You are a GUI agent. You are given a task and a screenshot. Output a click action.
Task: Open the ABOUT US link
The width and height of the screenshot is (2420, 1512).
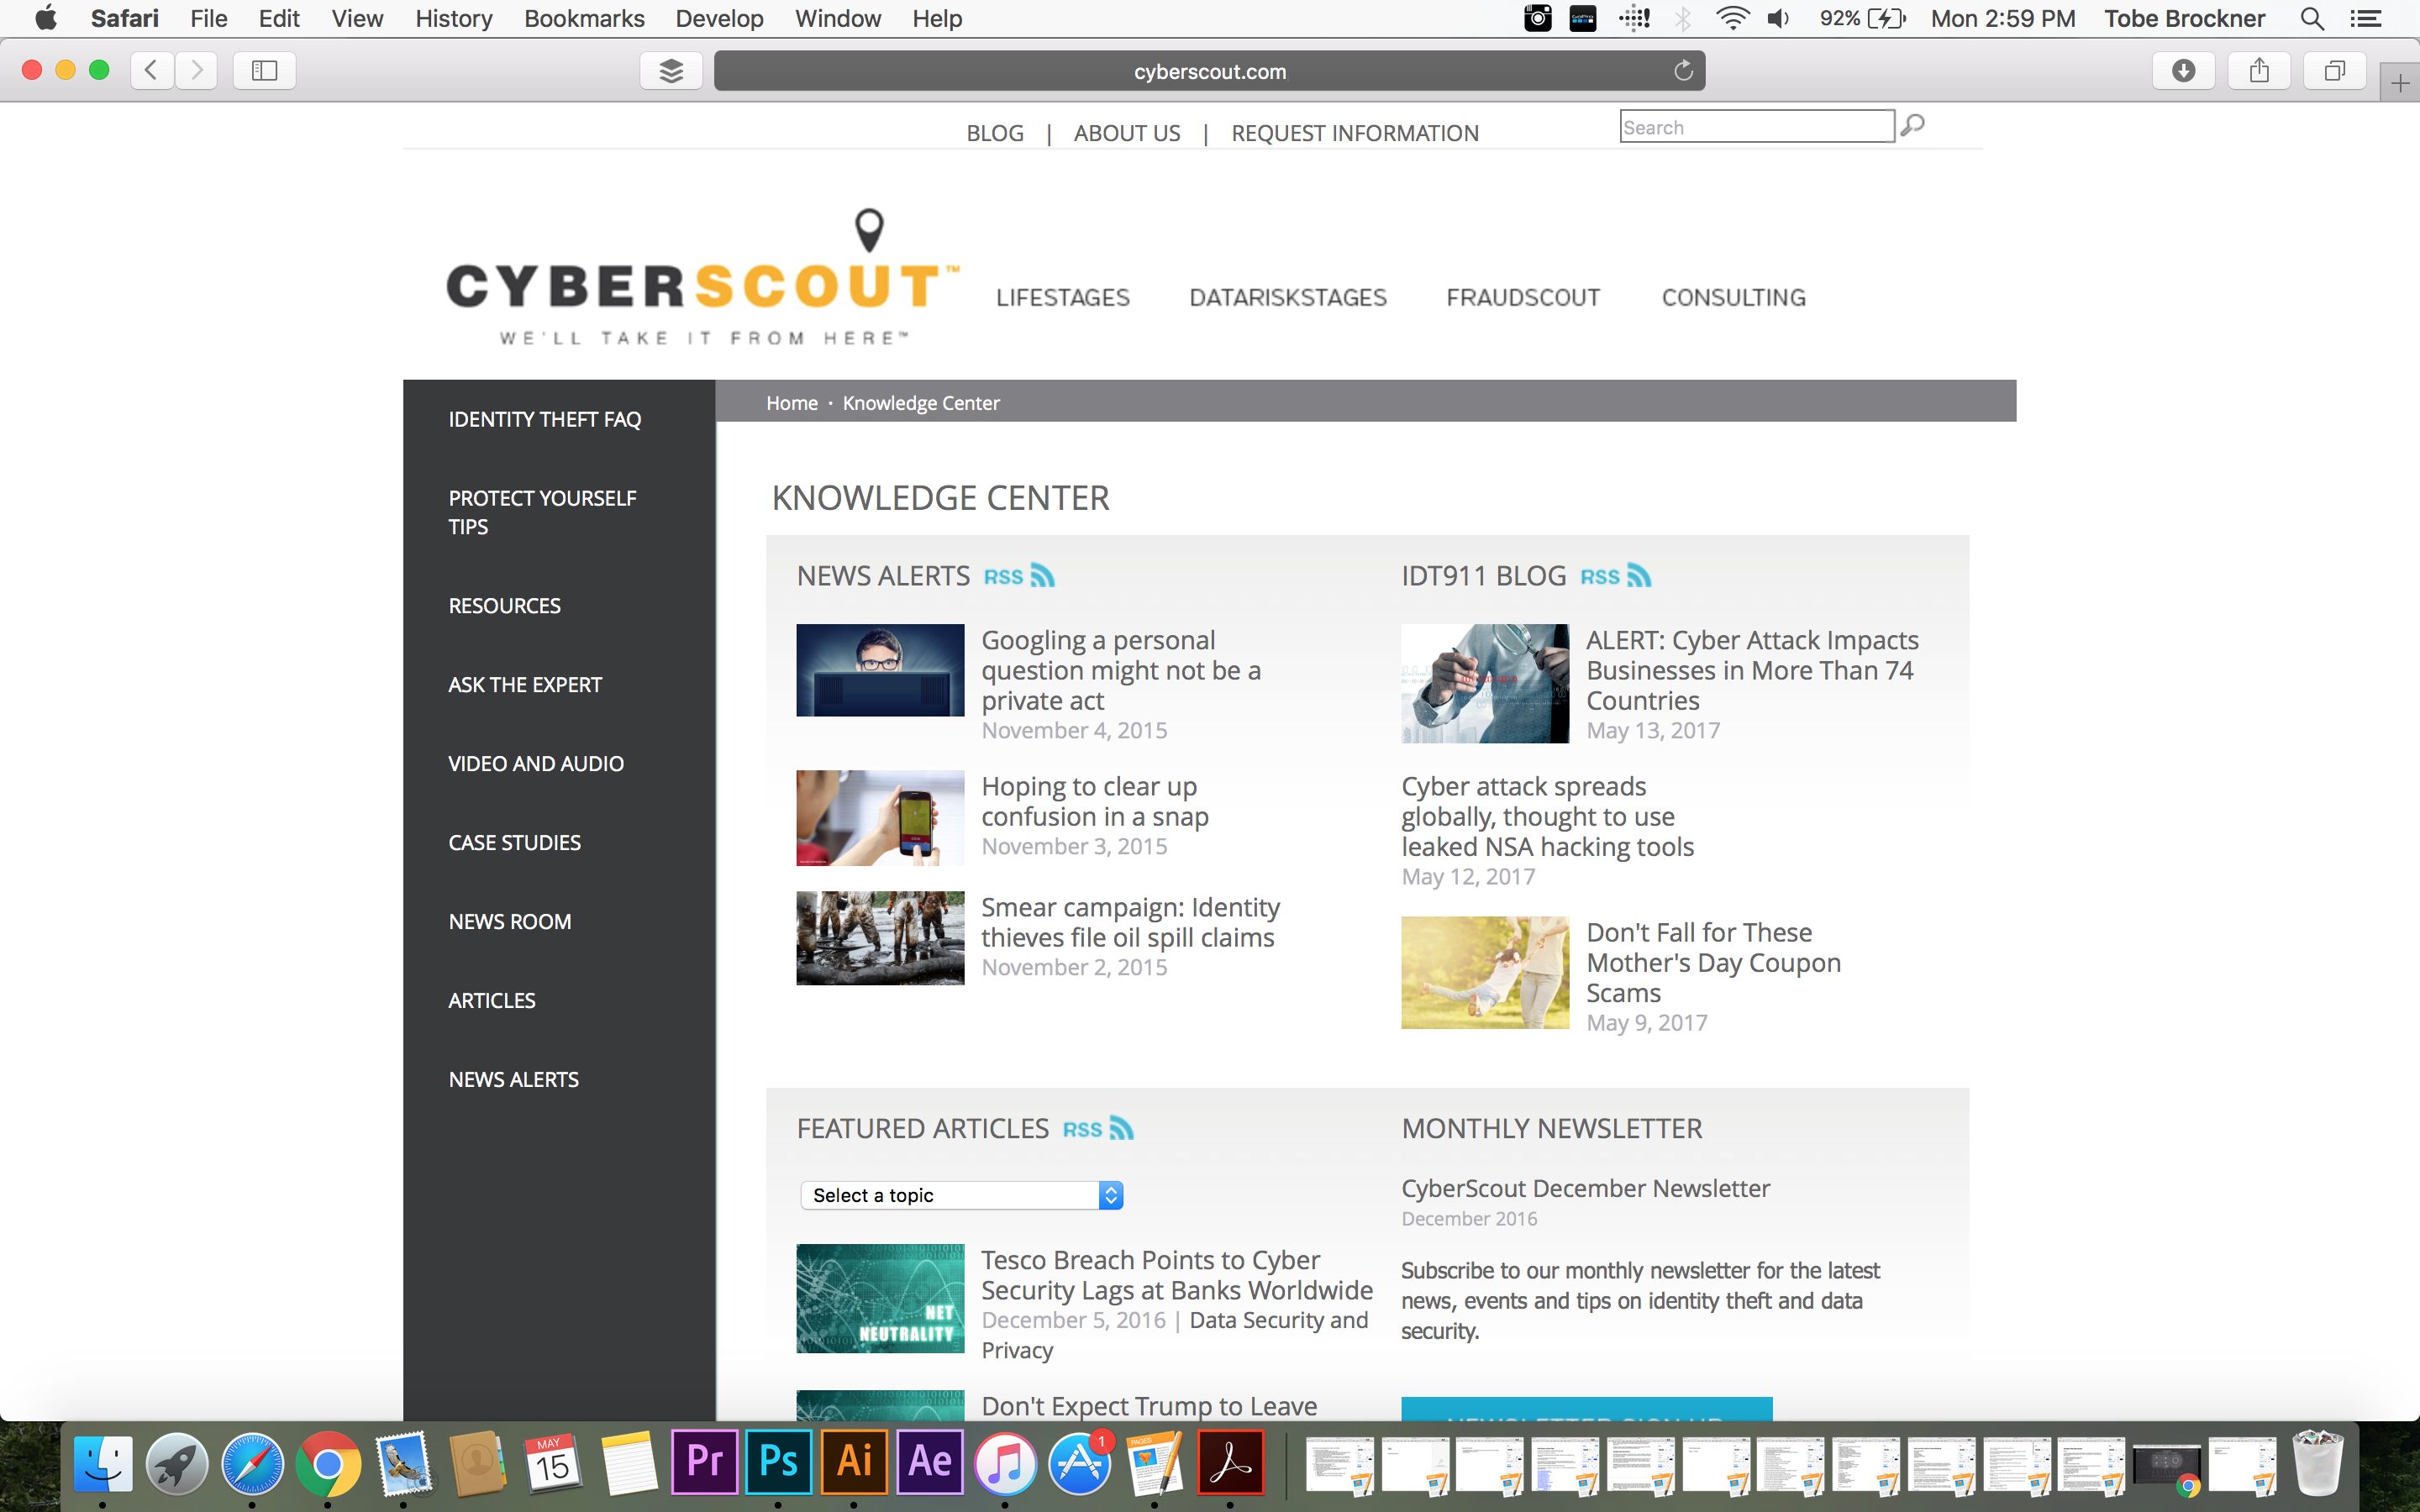1127,133
